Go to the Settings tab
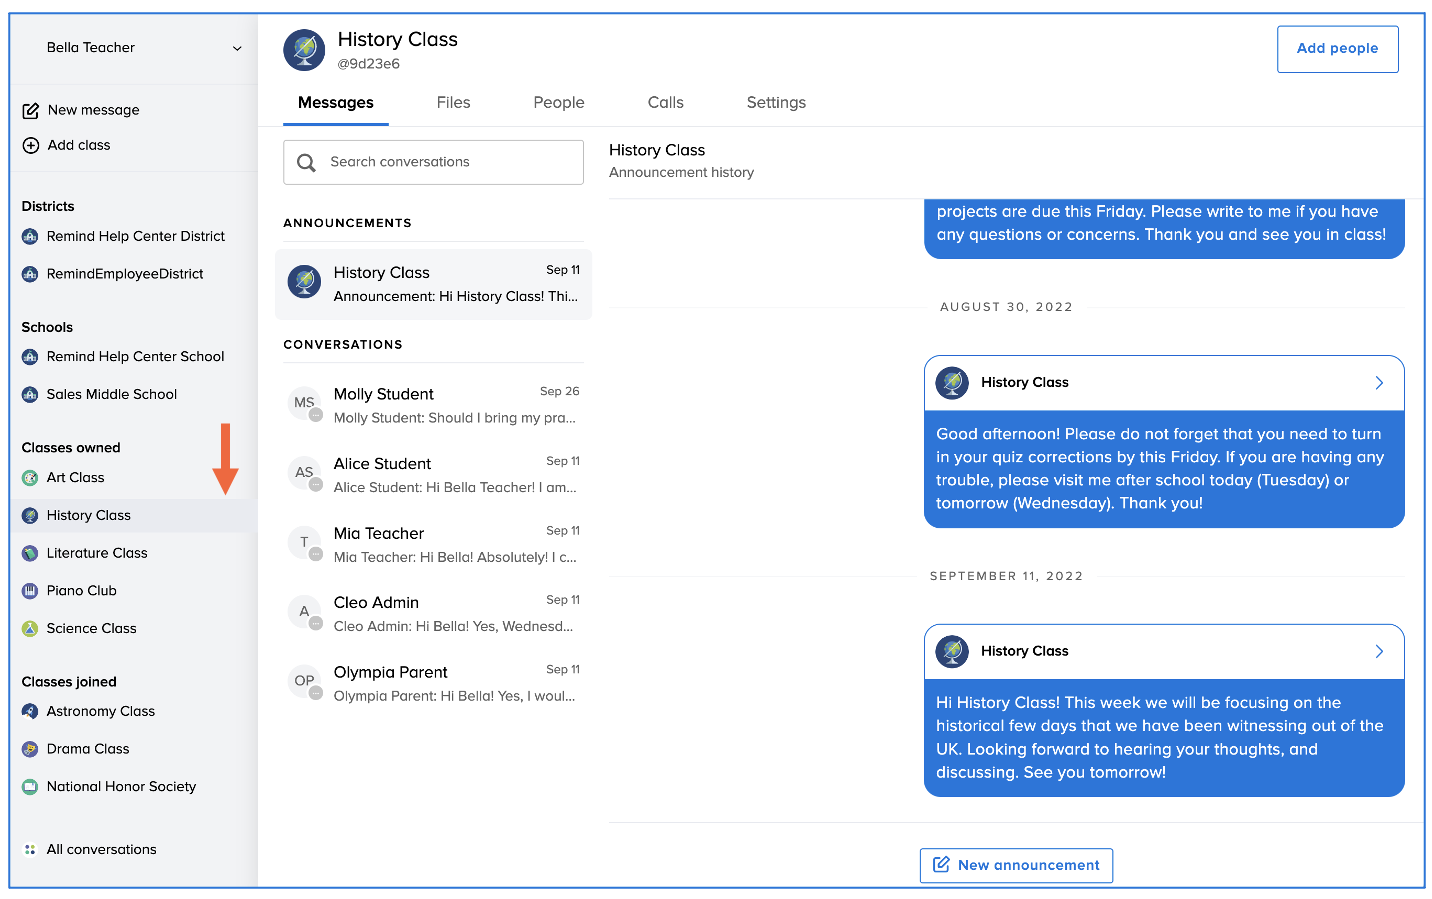1432x899 pixels. click(776, 103)
